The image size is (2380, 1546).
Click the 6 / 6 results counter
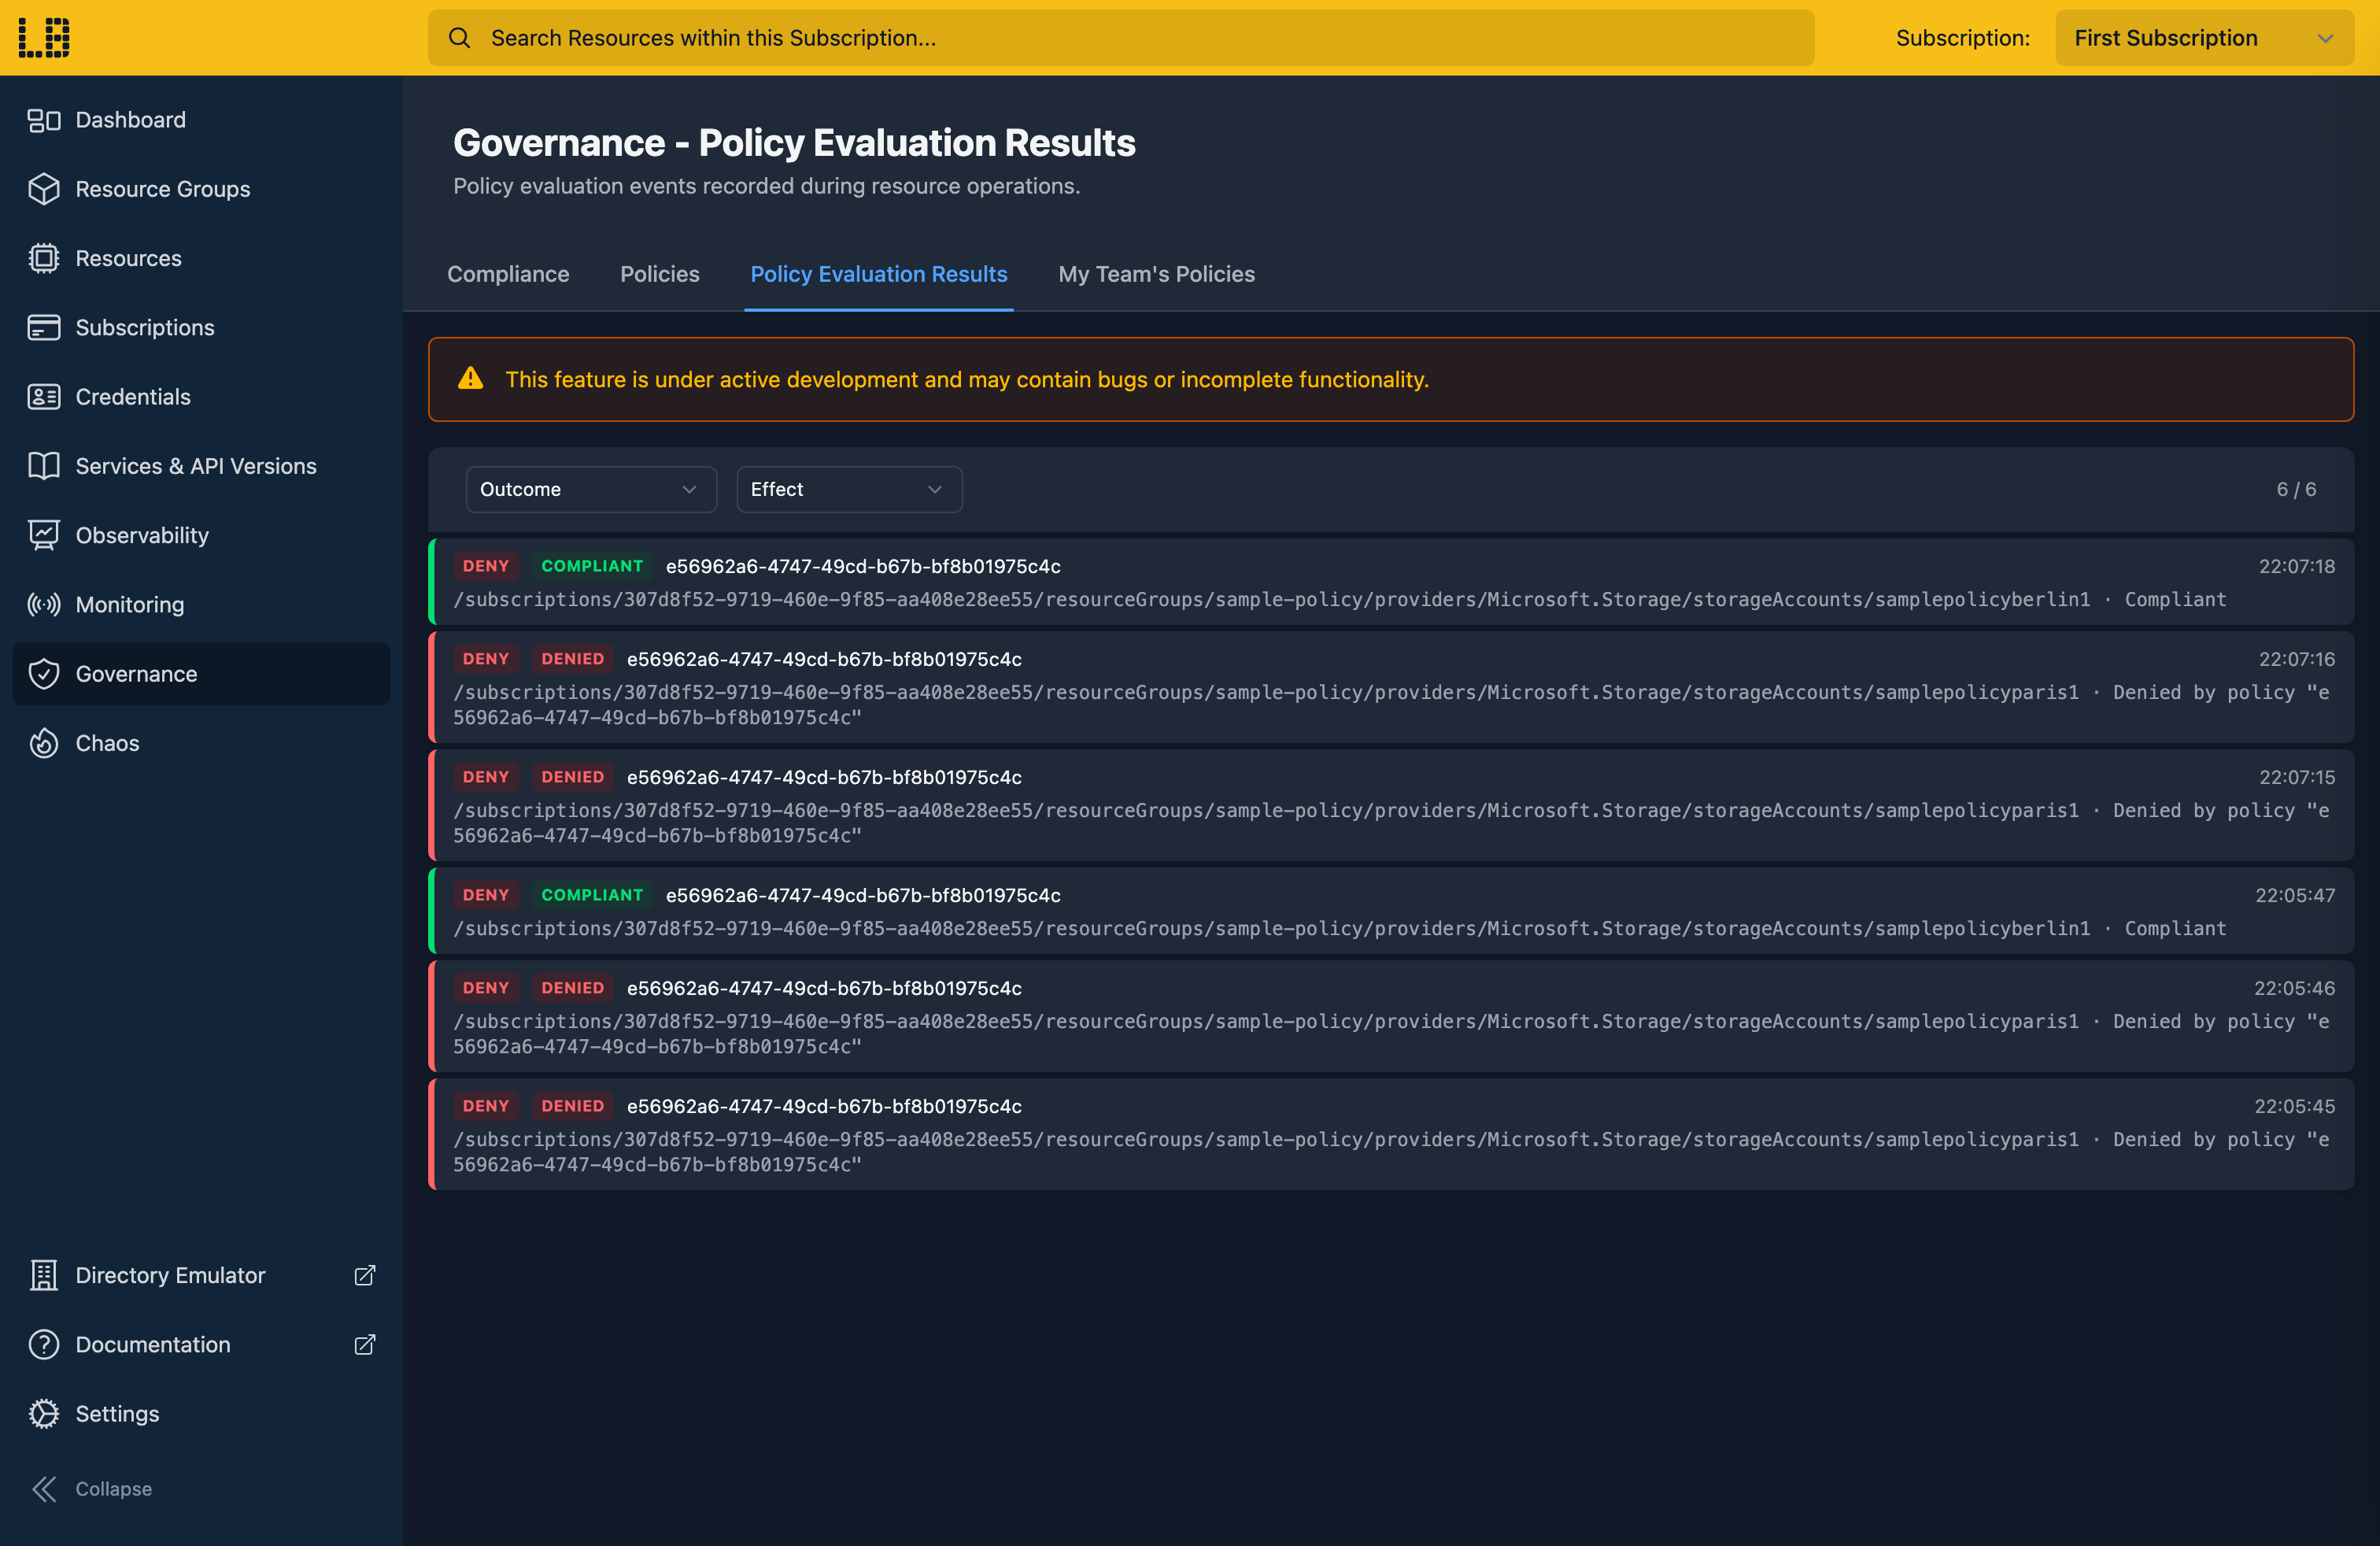click(x=2296, y=489)
